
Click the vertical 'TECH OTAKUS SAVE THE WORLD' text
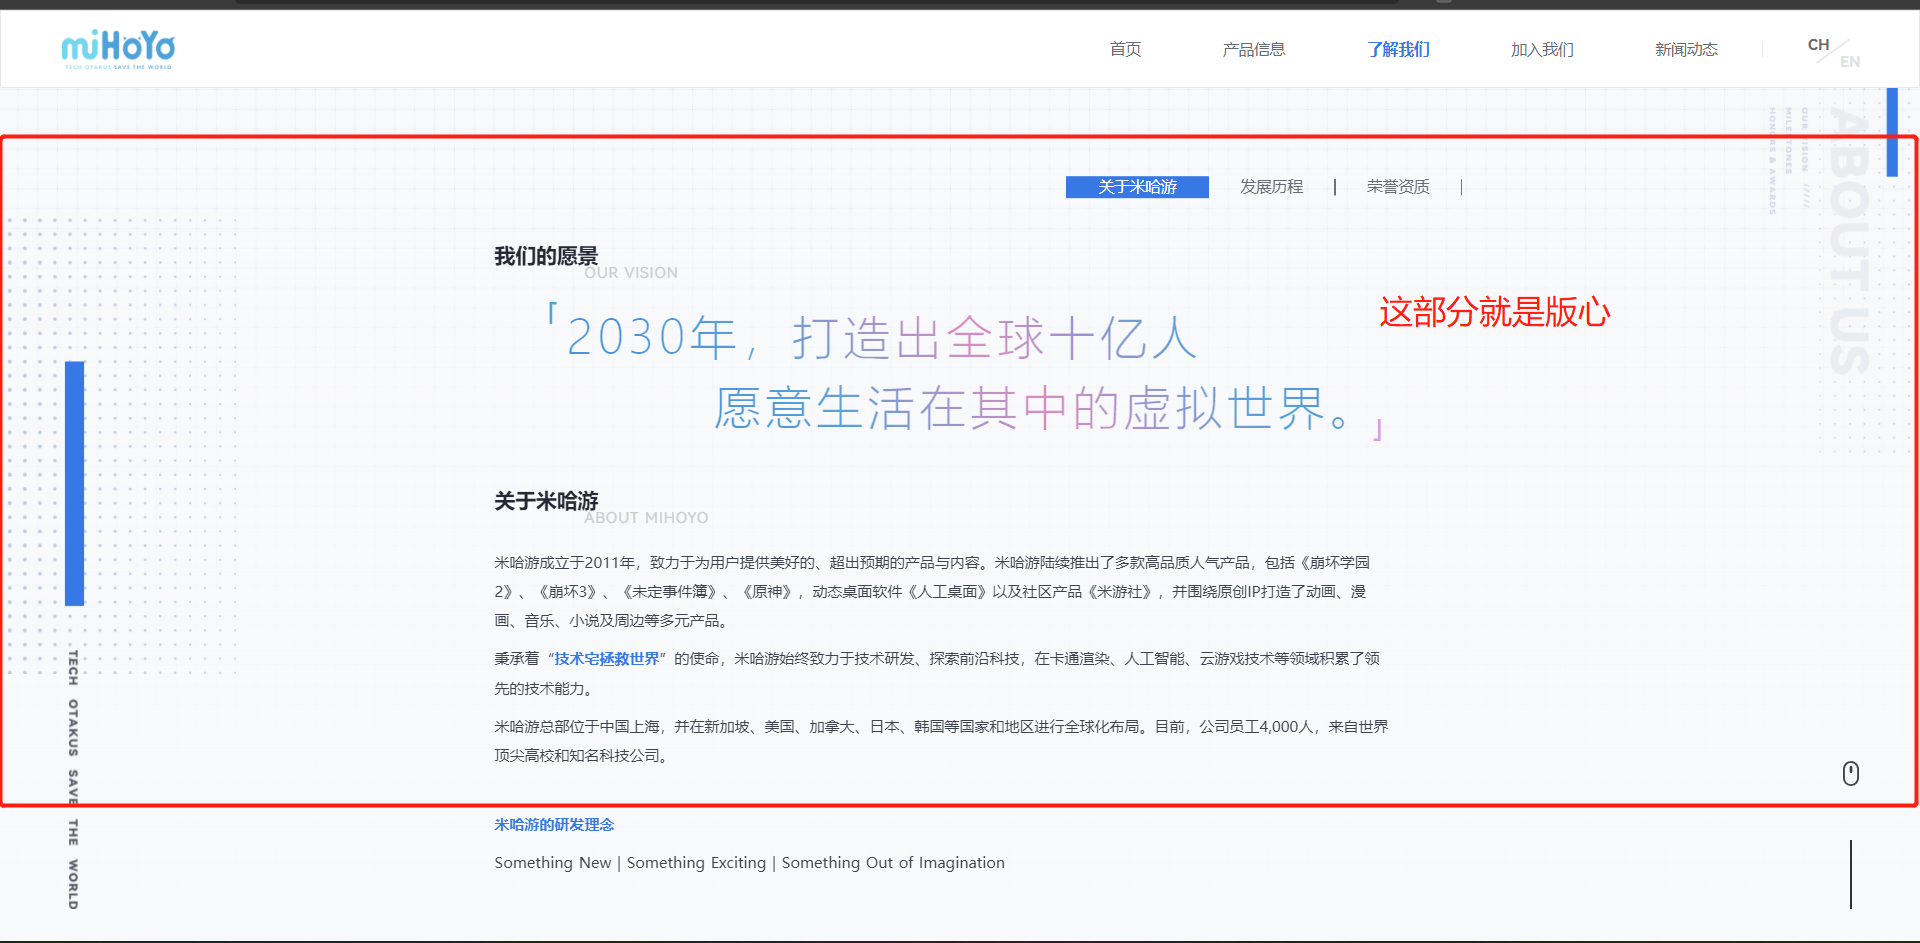tap(73, 780)
